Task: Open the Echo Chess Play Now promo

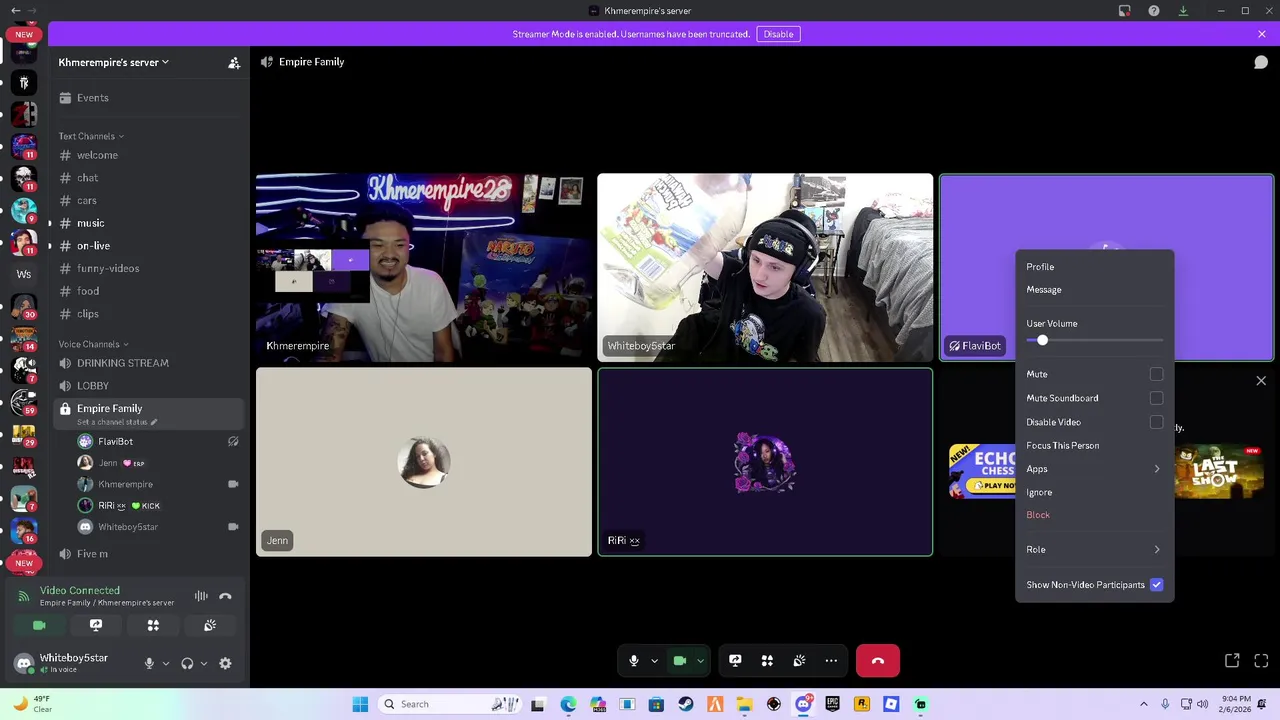Action: 982,471
